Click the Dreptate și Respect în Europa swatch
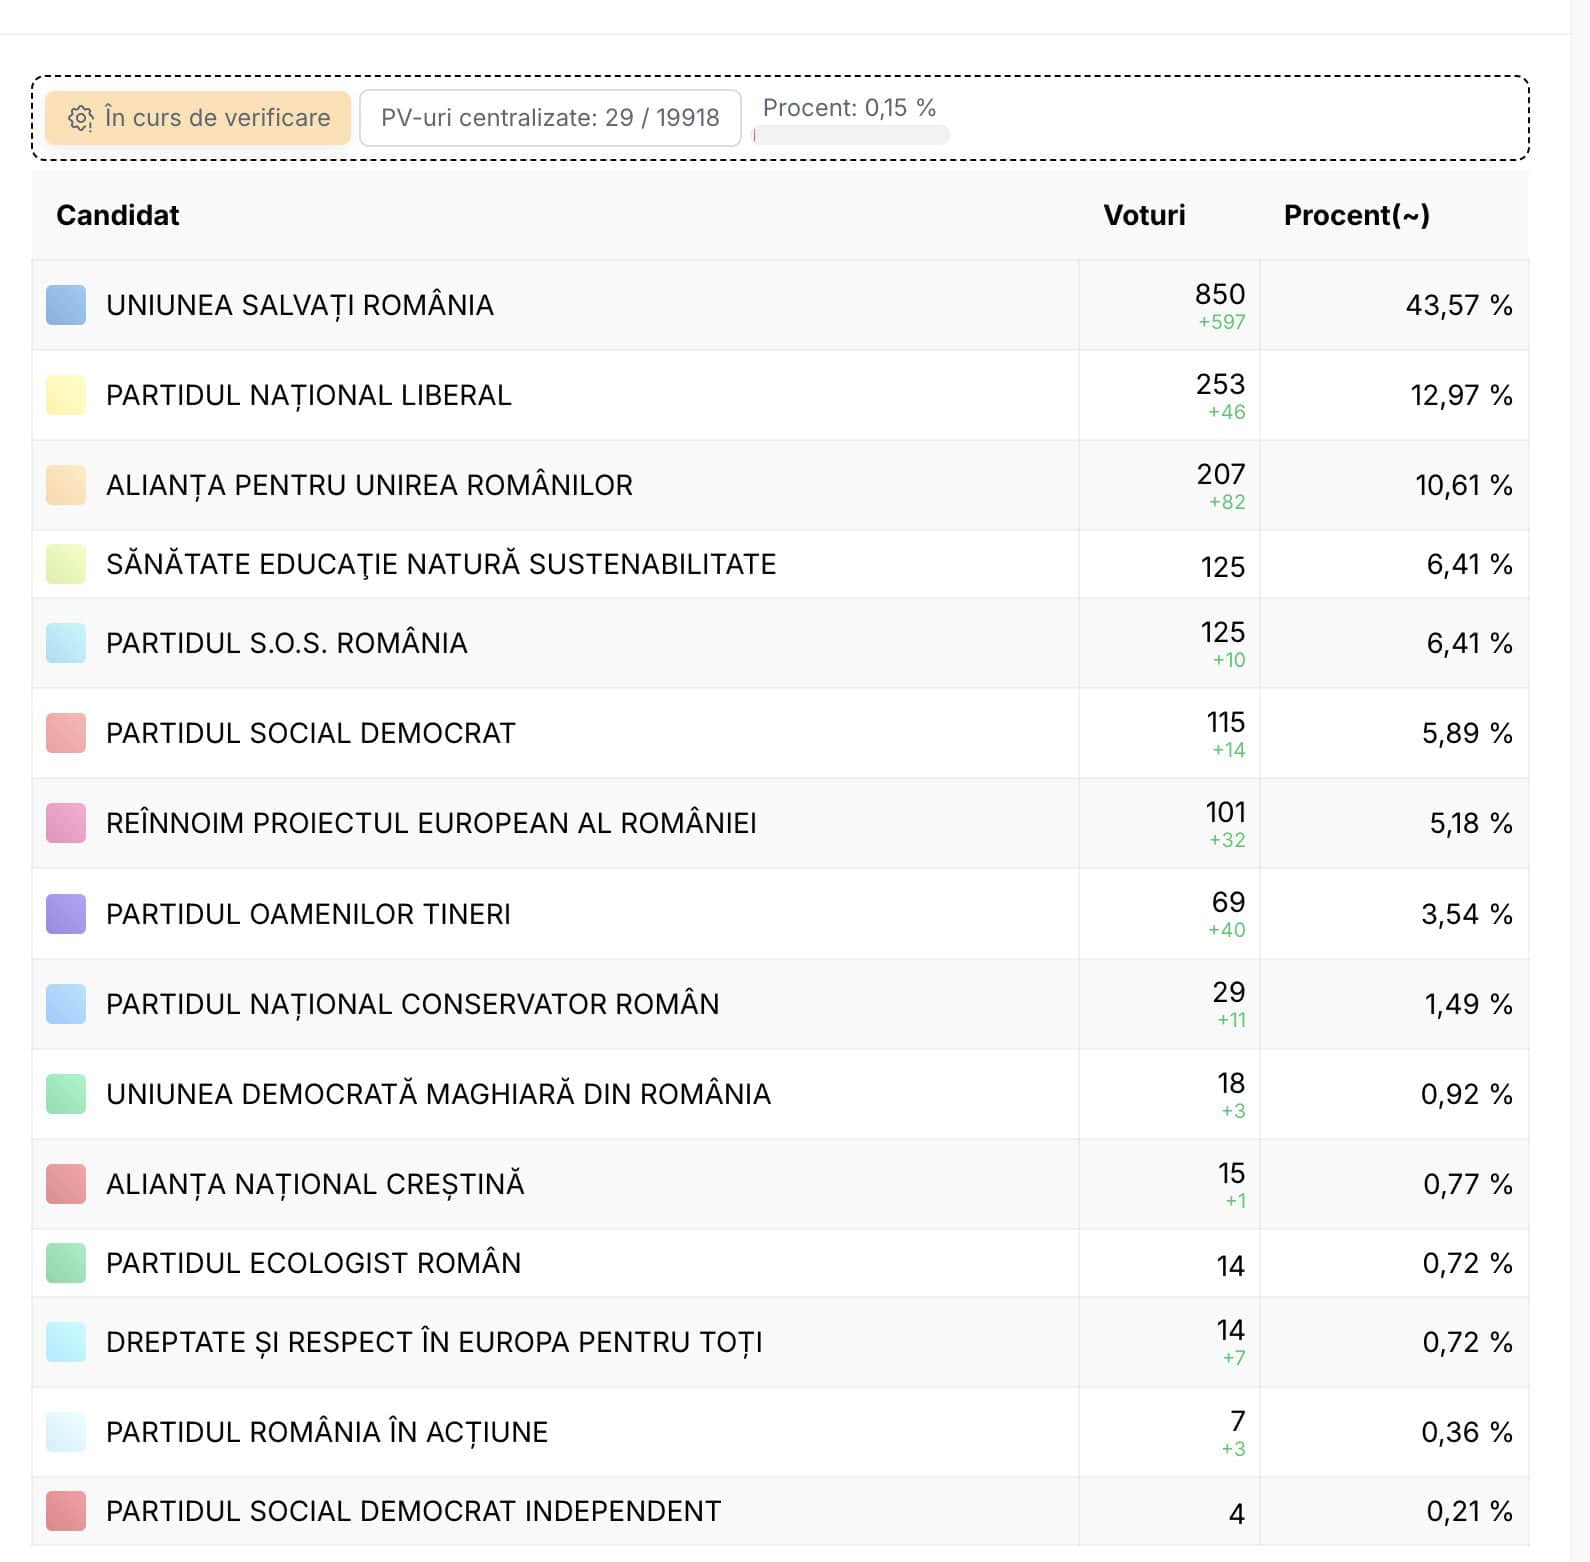1590x1562 pixels. 66,1342
